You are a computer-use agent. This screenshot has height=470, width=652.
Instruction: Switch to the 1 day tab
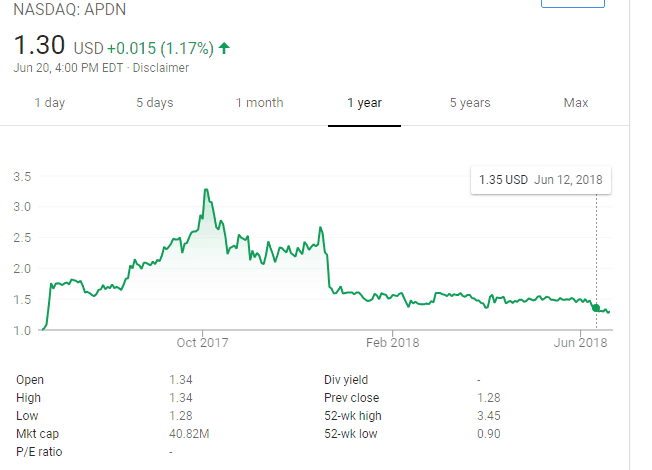pos(51,103)
